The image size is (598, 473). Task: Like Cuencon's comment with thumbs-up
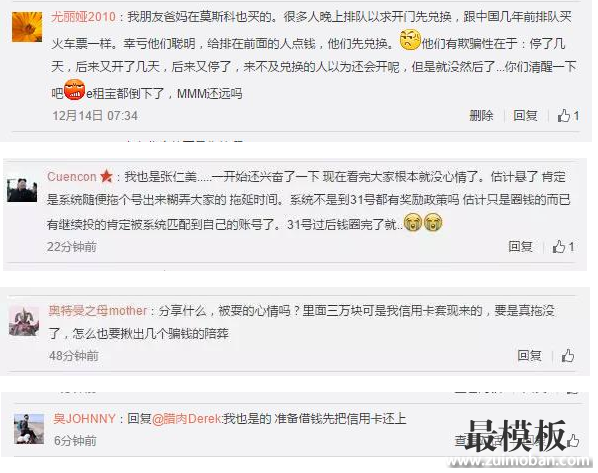tap(563, 247)
